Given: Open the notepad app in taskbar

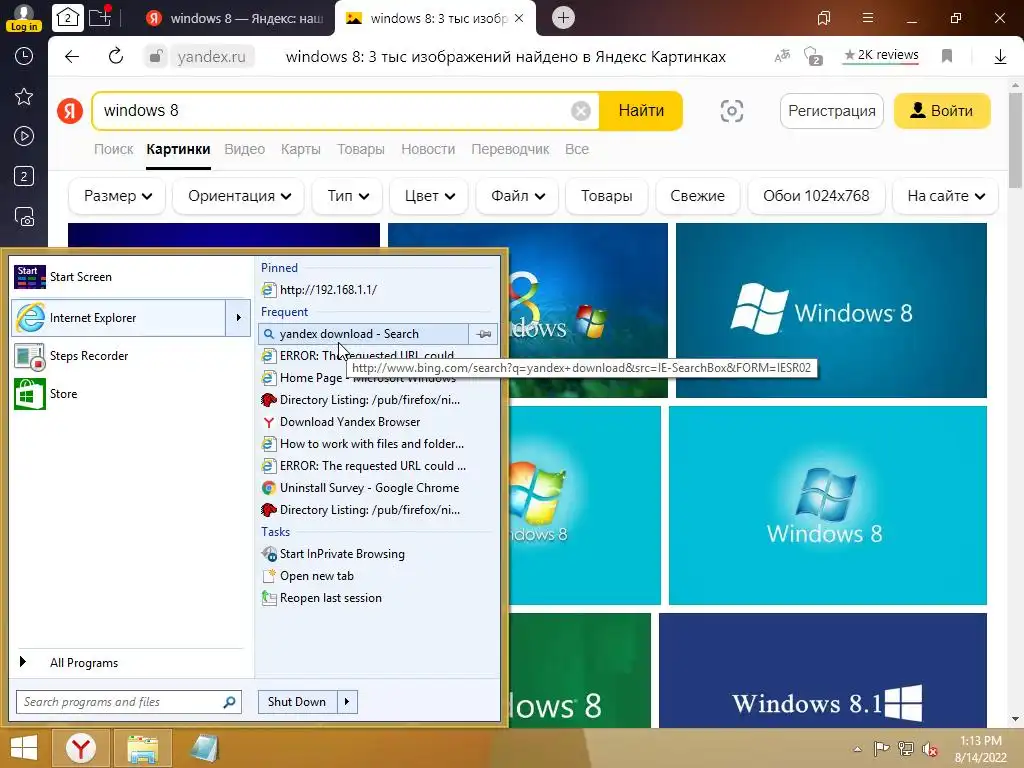Looking at the screenshot, I should point(204,748).
